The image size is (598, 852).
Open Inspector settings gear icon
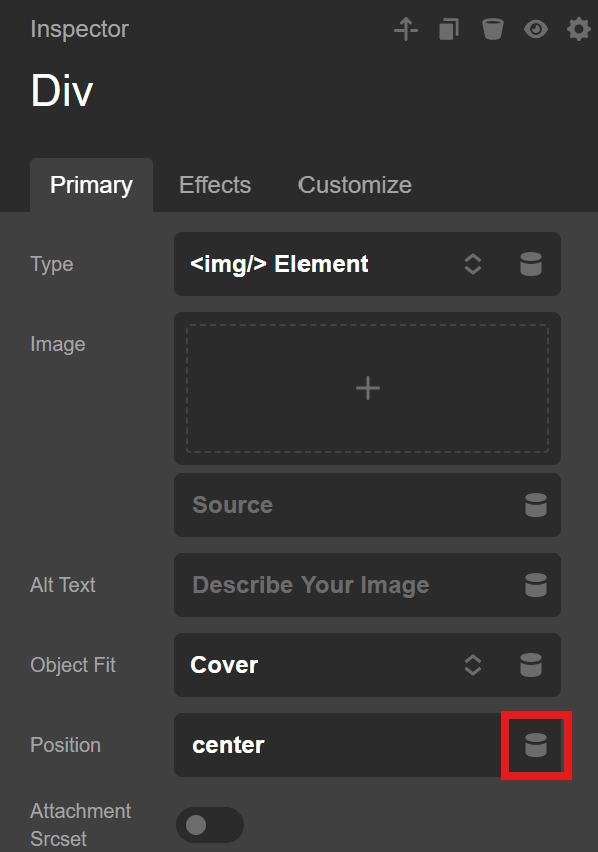pyautogui.click(x=578, y=29)
